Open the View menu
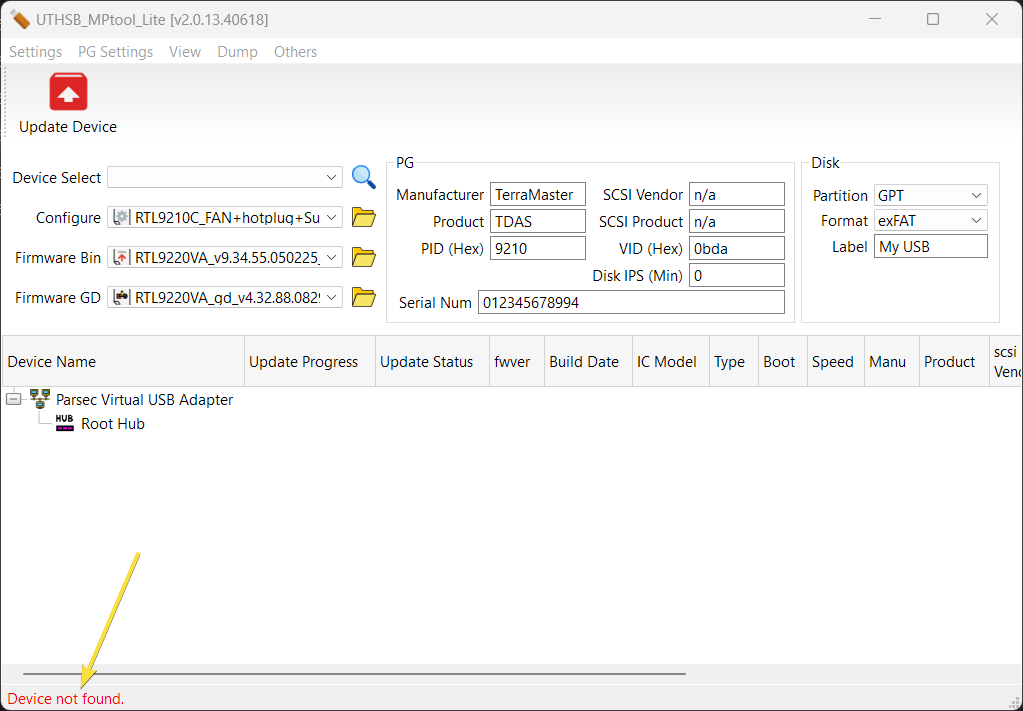Viewport: 1023px width, 711px height. pos(185,52)
